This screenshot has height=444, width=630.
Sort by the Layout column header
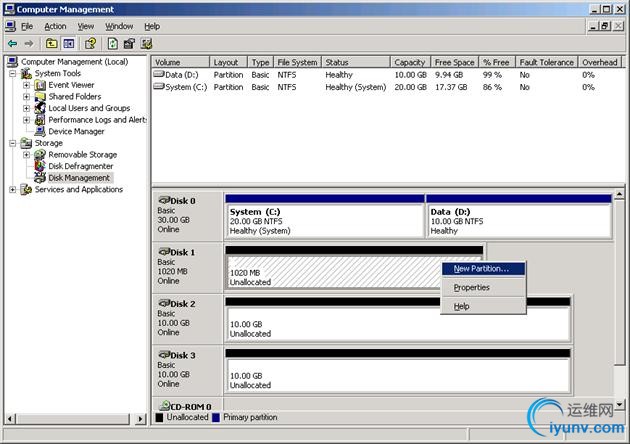click(x=228, y=62)
